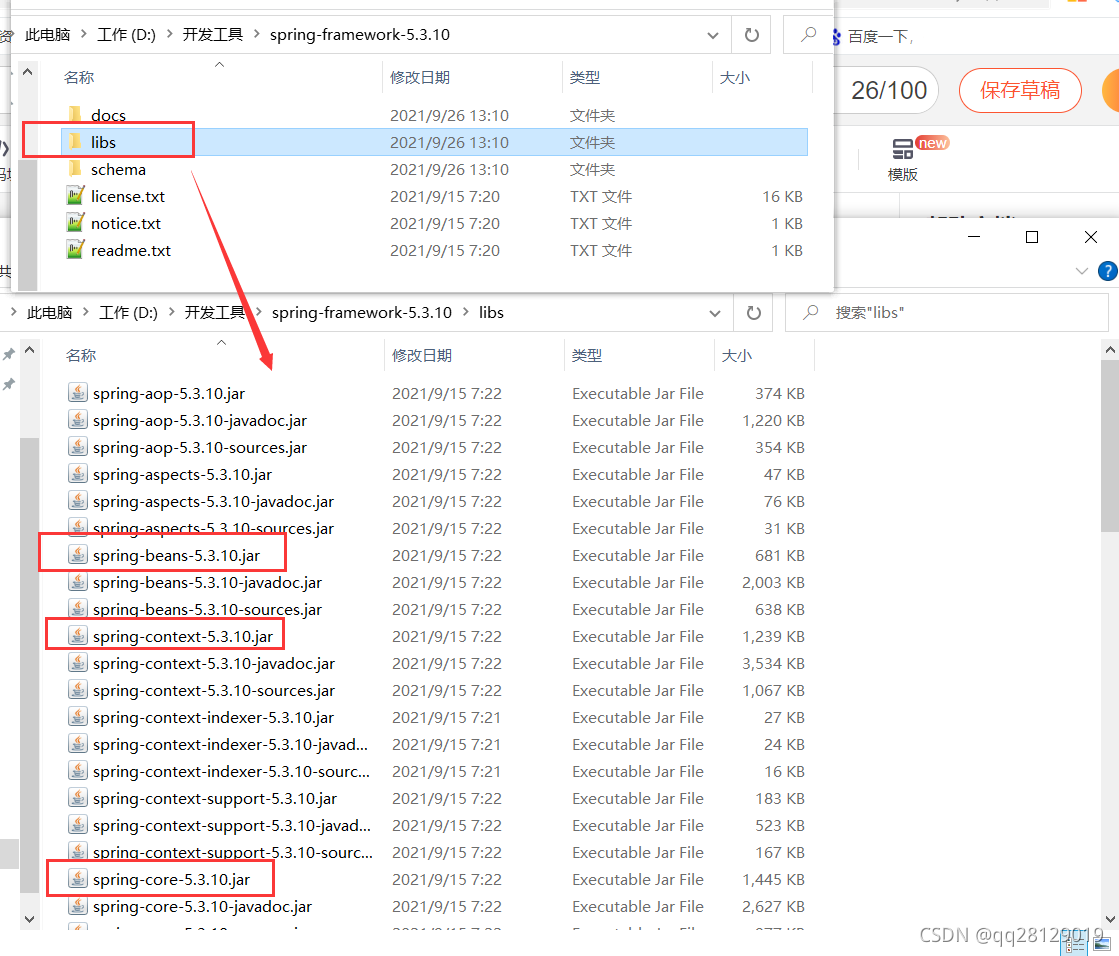Select spring-context-support-5.3.10-sourc... file name

click(233, 853)
